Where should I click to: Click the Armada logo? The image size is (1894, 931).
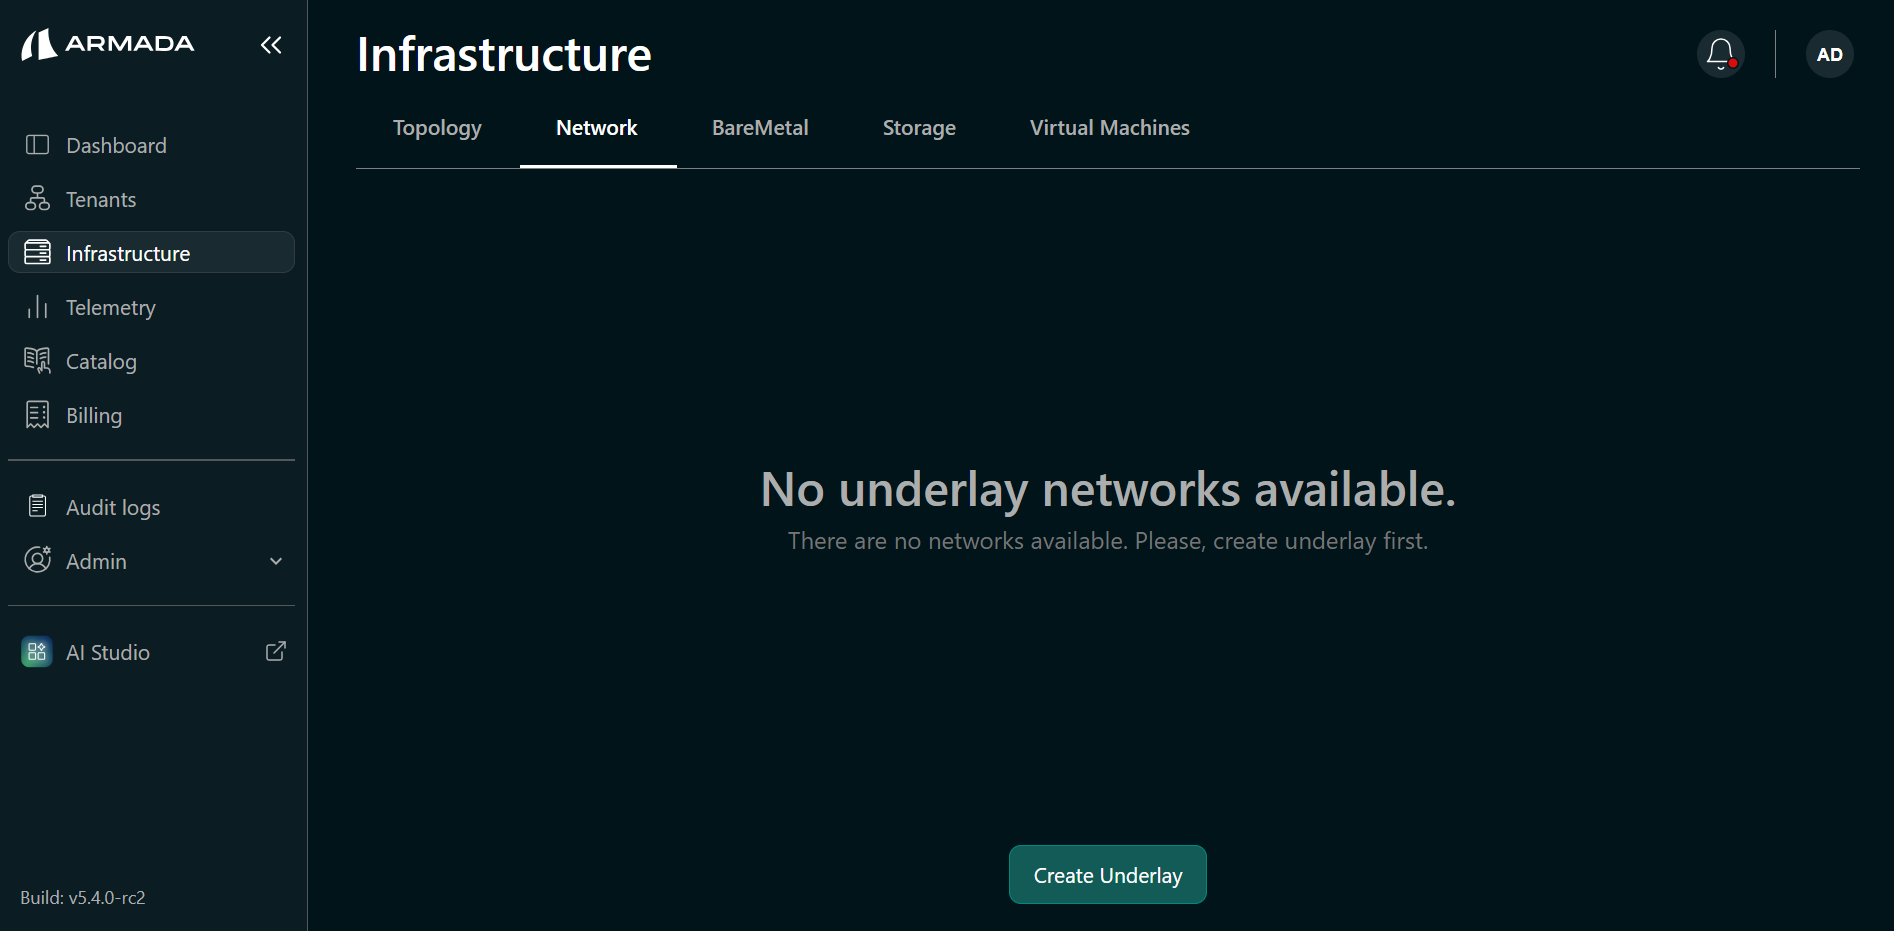pyautogui.click(x=108, y=44)
